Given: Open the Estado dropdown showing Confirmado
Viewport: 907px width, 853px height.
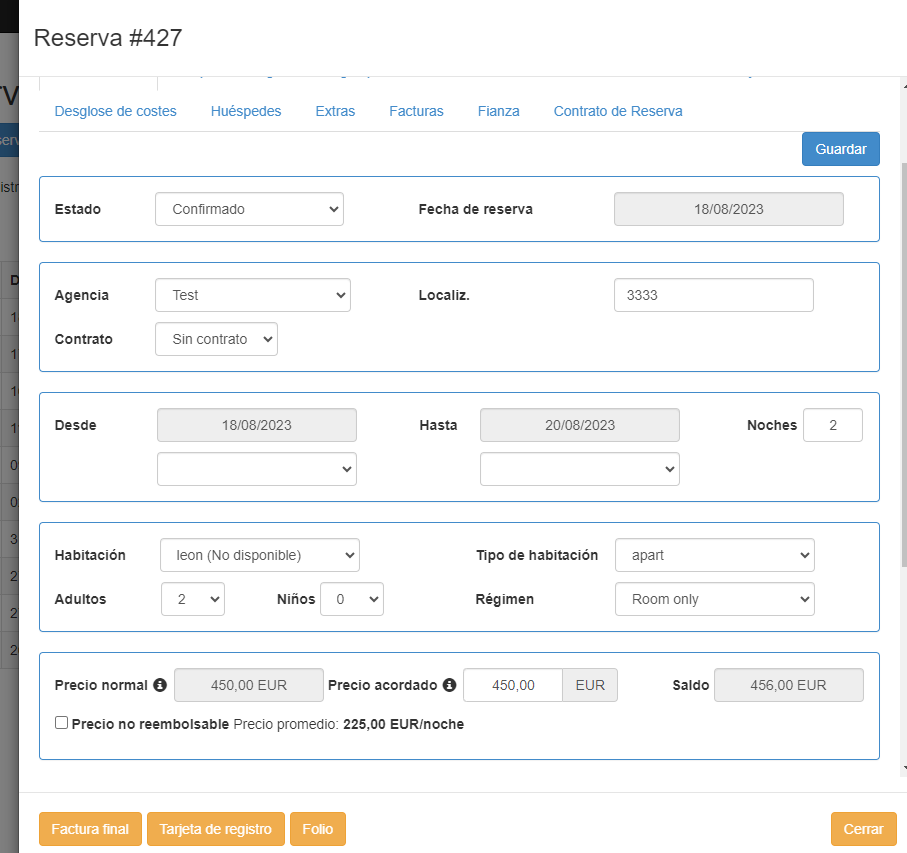Looking at the screenshot, I should pos(249,209).
